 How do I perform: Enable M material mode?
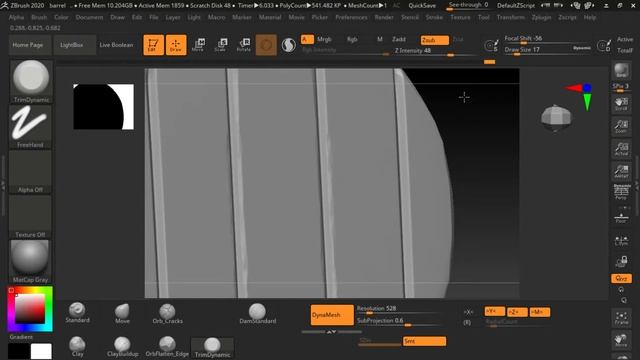pyautogui.click(x=380, y=40)
